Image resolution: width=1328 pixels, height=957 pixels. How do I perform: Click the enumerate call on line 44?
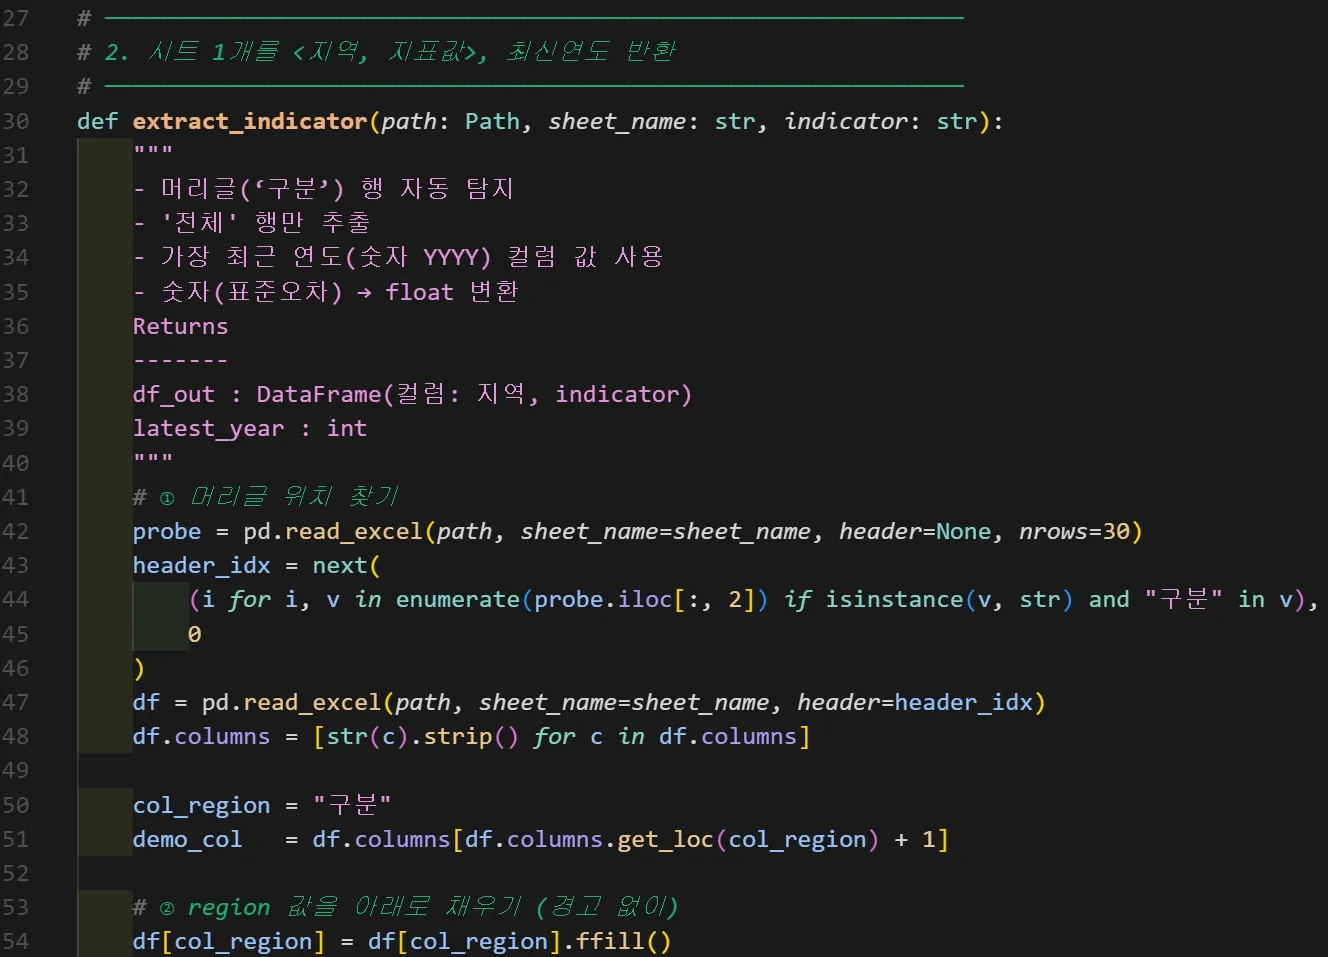458,599
